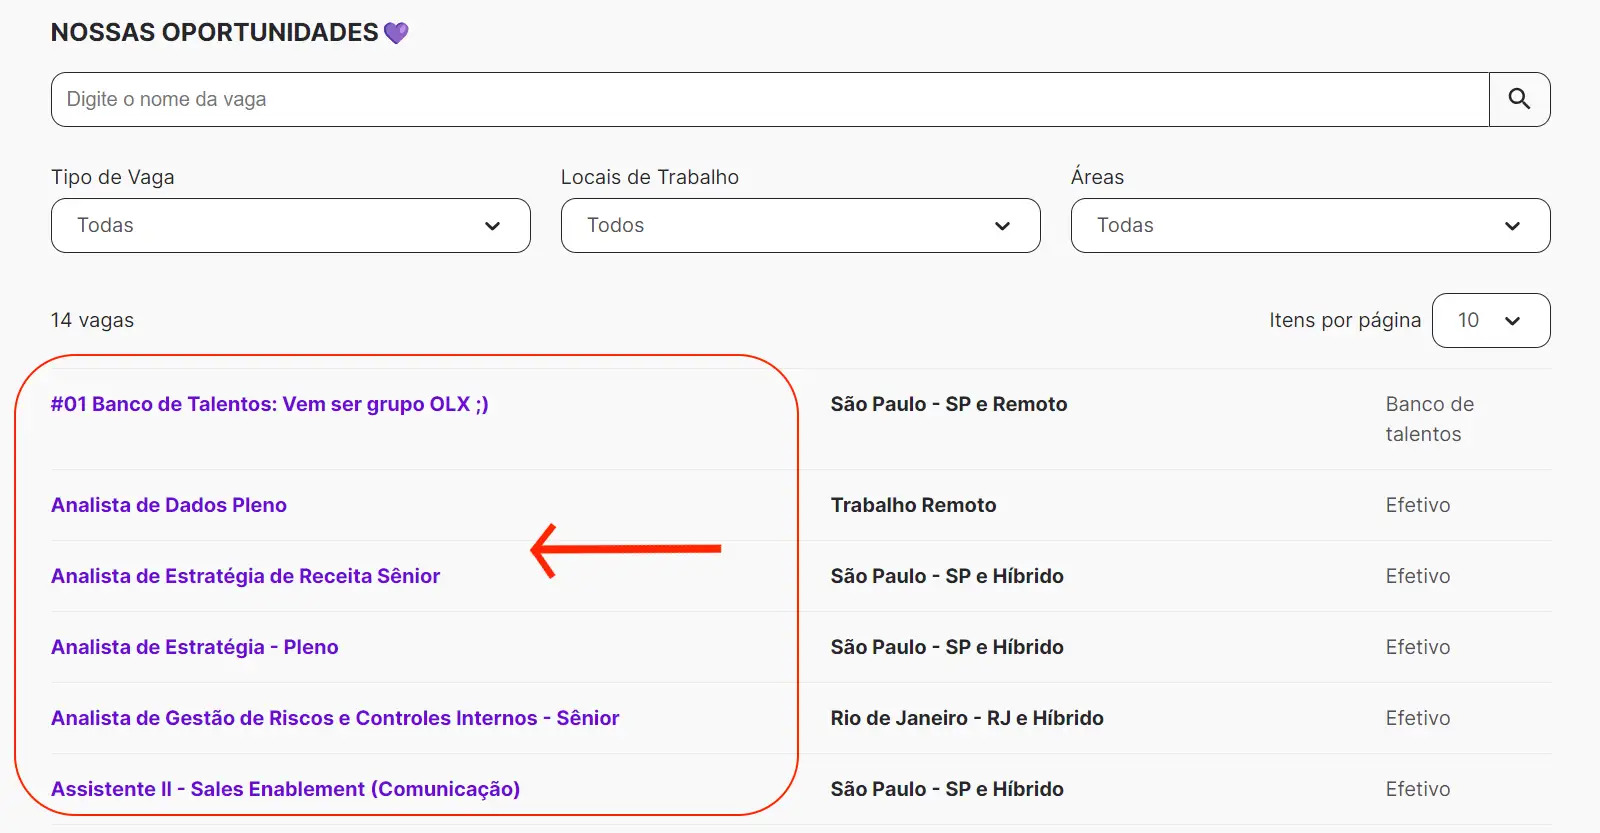This screenshot has width=1600, height=833.
Task: Open Assistente II - Sales Enablement vacancy
Action: pos(285,789)
